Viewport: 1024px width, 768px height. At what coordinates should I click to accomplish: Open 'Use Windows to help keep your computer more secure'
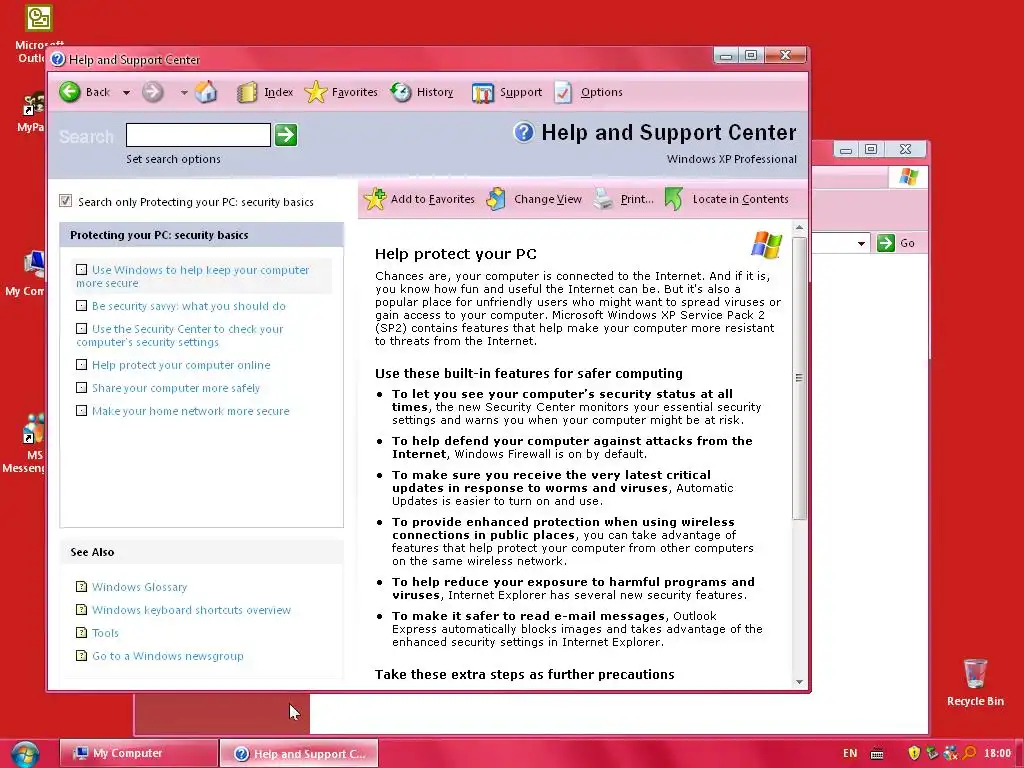pyautogui.click(x=193, y=276)
